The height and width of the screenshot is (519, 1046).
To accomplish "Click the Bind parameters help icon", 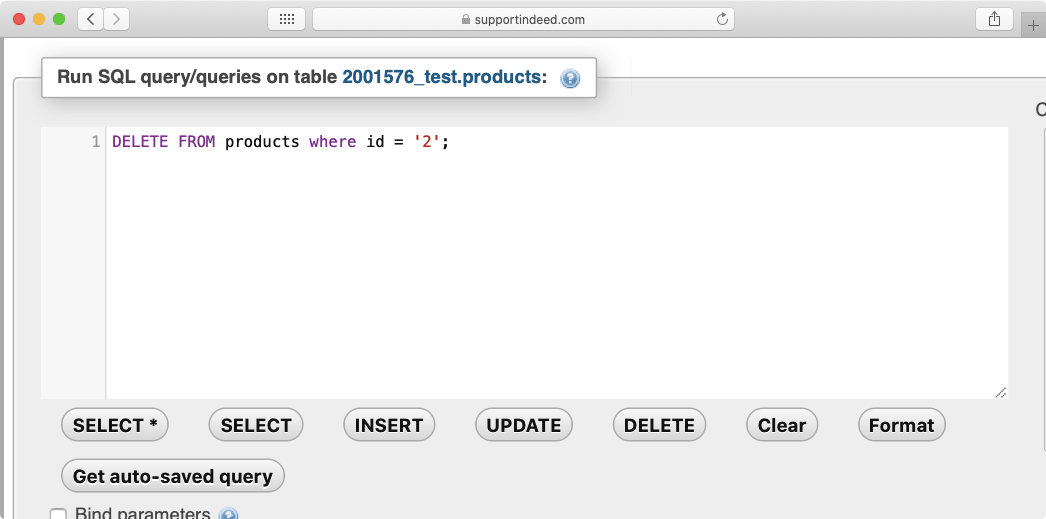I will click(x=228, y=515).
